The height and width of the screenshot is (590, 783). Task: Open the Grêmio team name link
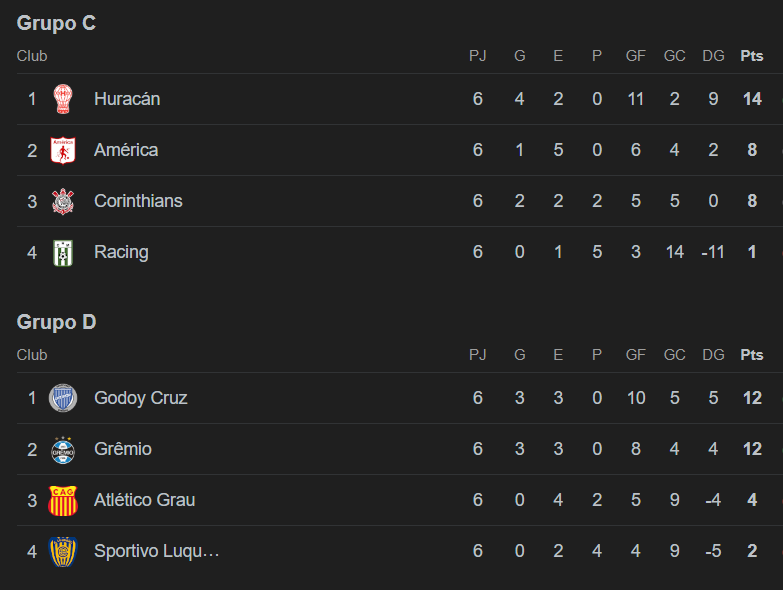(123, 449)
